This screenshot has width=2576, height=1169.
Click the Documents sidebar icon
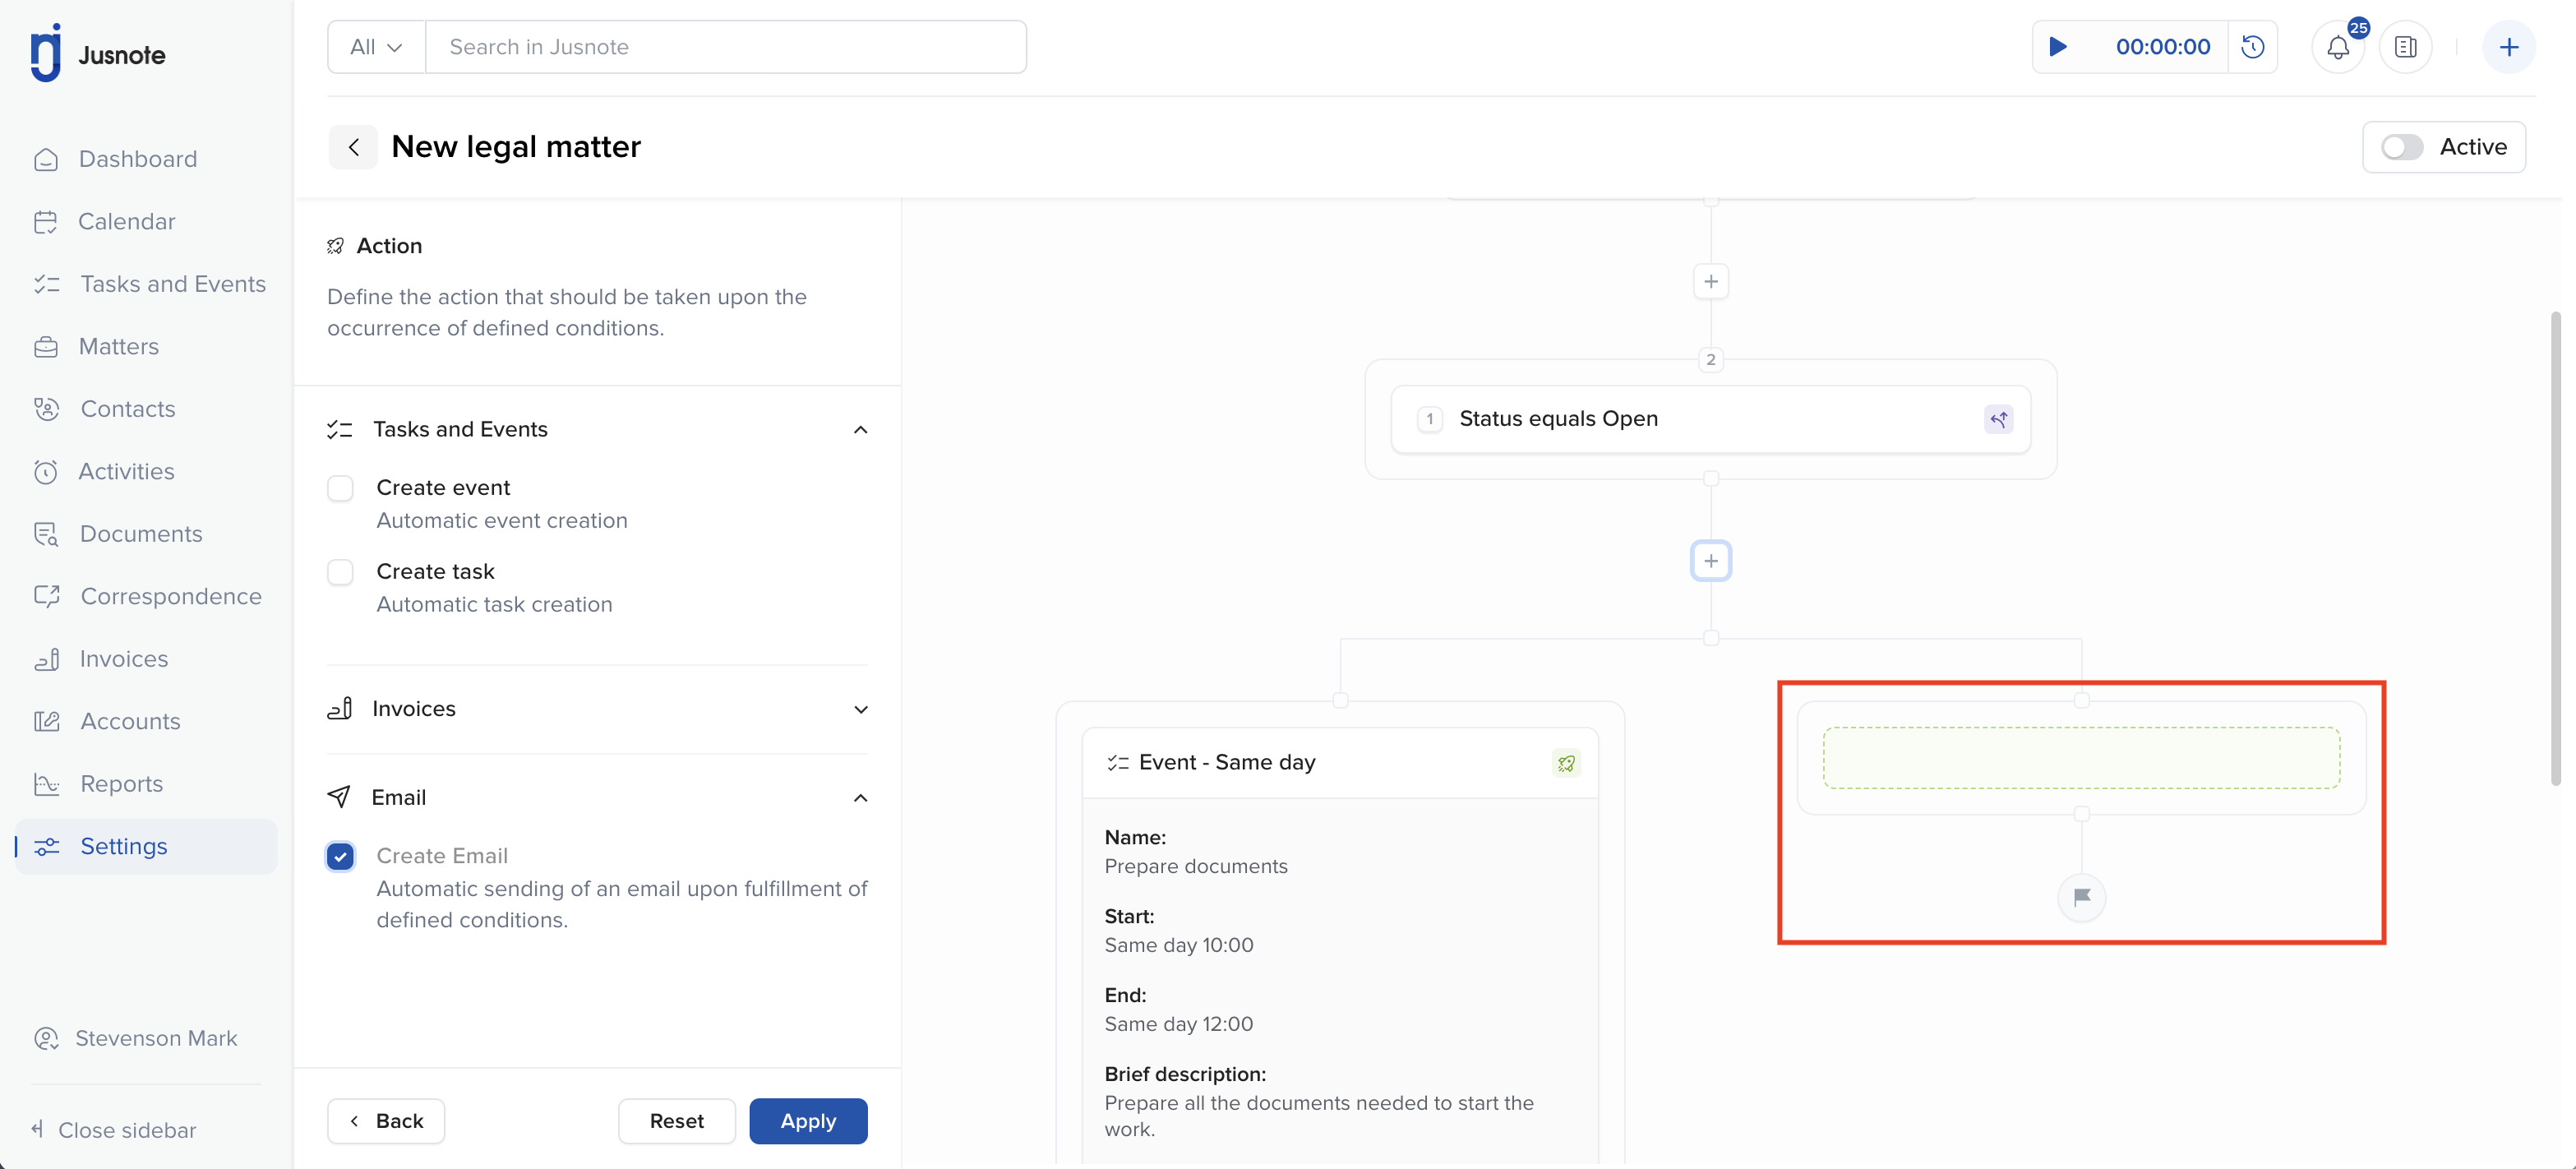(x=46, y=534)
